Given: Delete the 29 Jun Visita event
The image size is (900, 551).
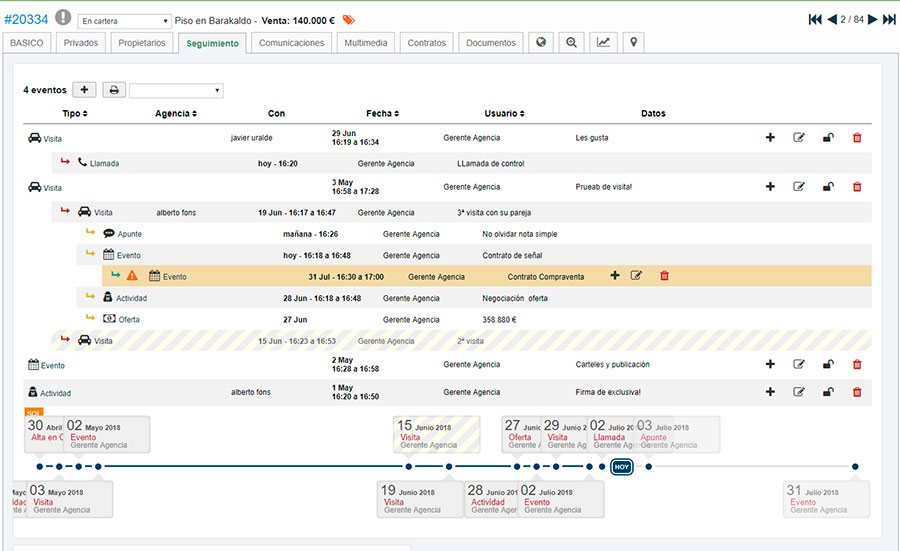Looking at the screenshot, I should coord(857,137).
